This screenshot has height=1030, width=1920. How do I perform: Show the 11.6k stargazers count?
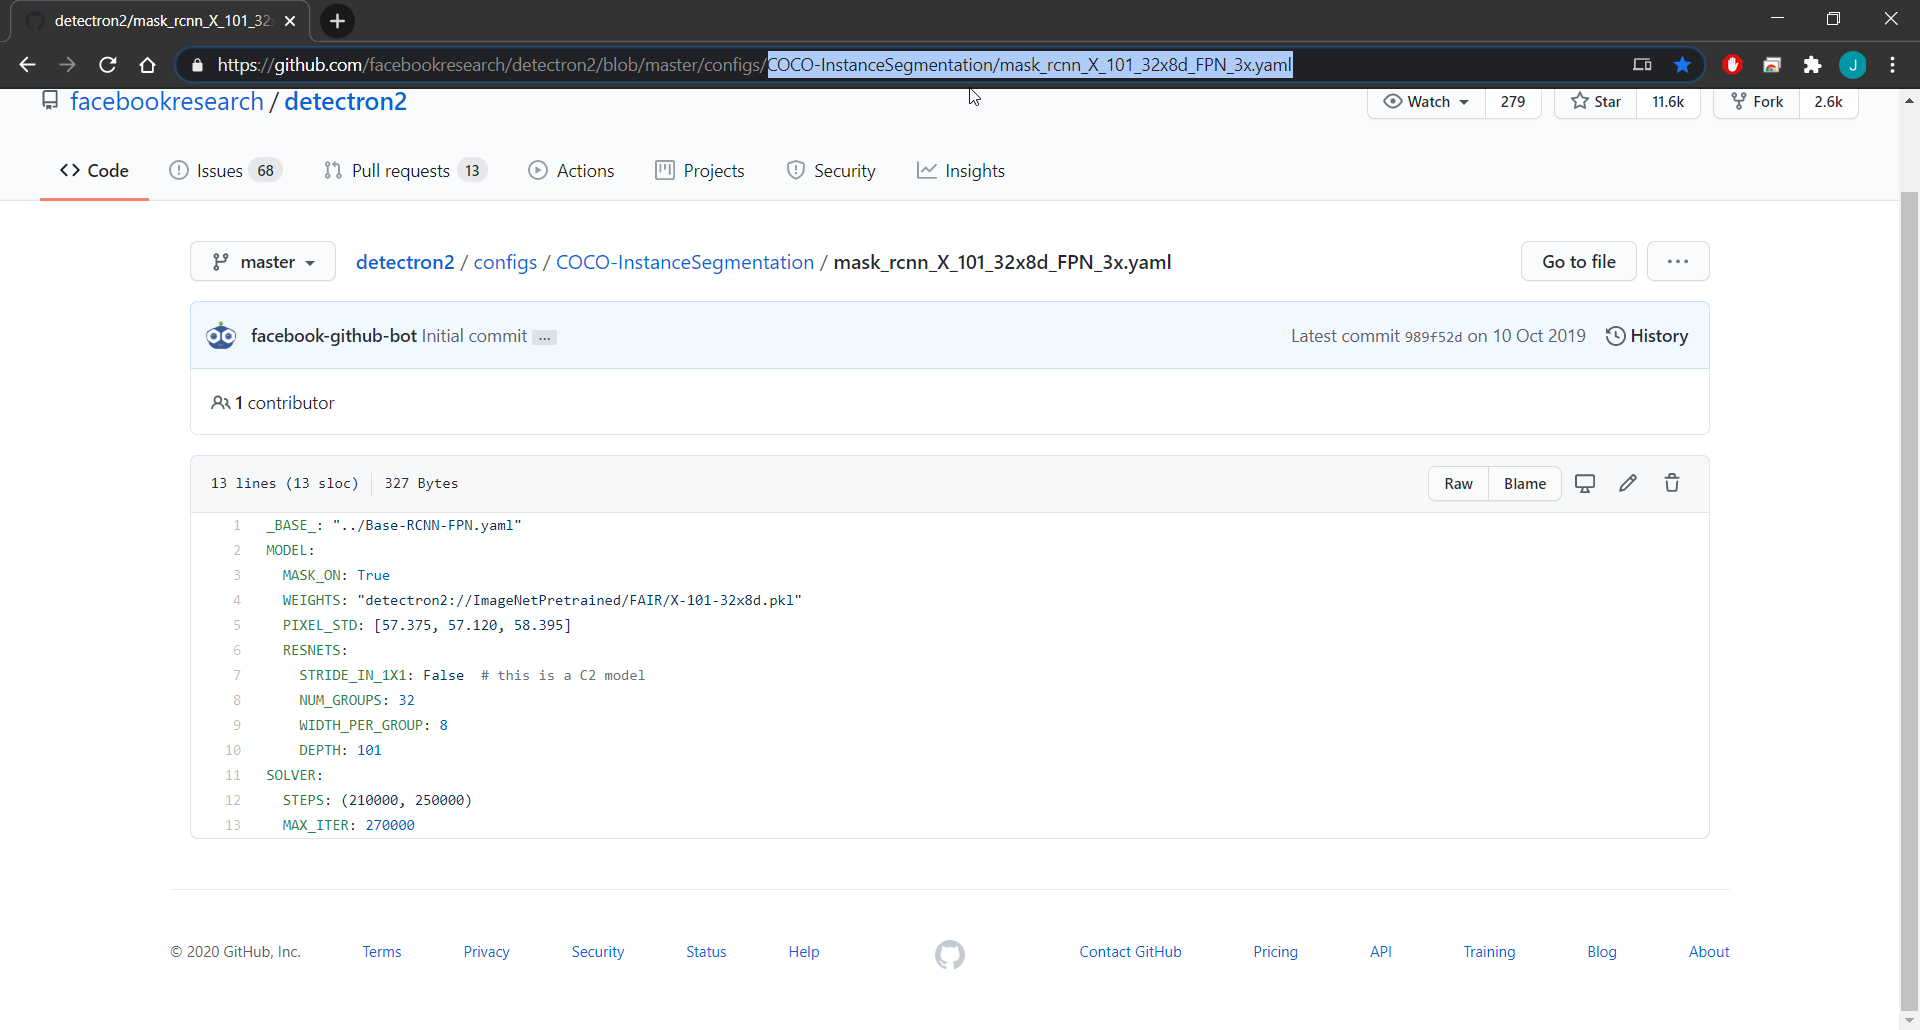coord(1668,102)
